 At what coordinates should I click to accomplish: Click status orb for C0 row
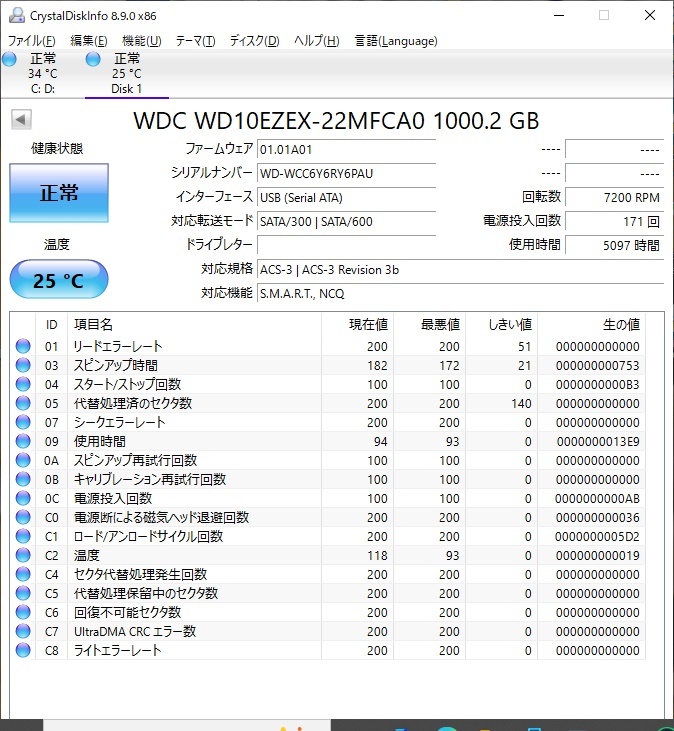(x=23, y=517)
